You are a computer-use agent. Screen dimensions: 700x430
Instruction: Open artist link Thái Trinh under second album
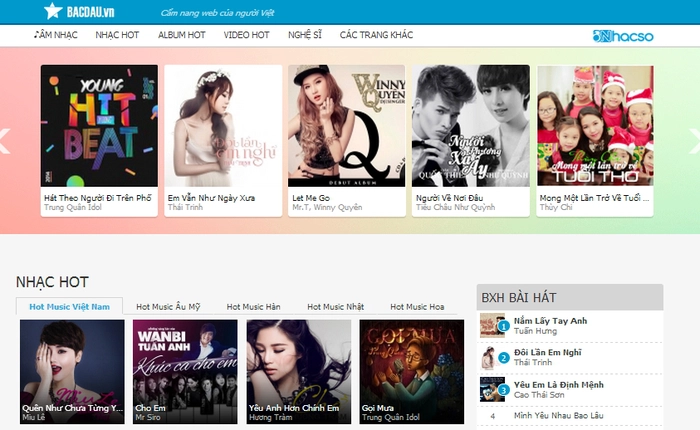click(185, 207)
